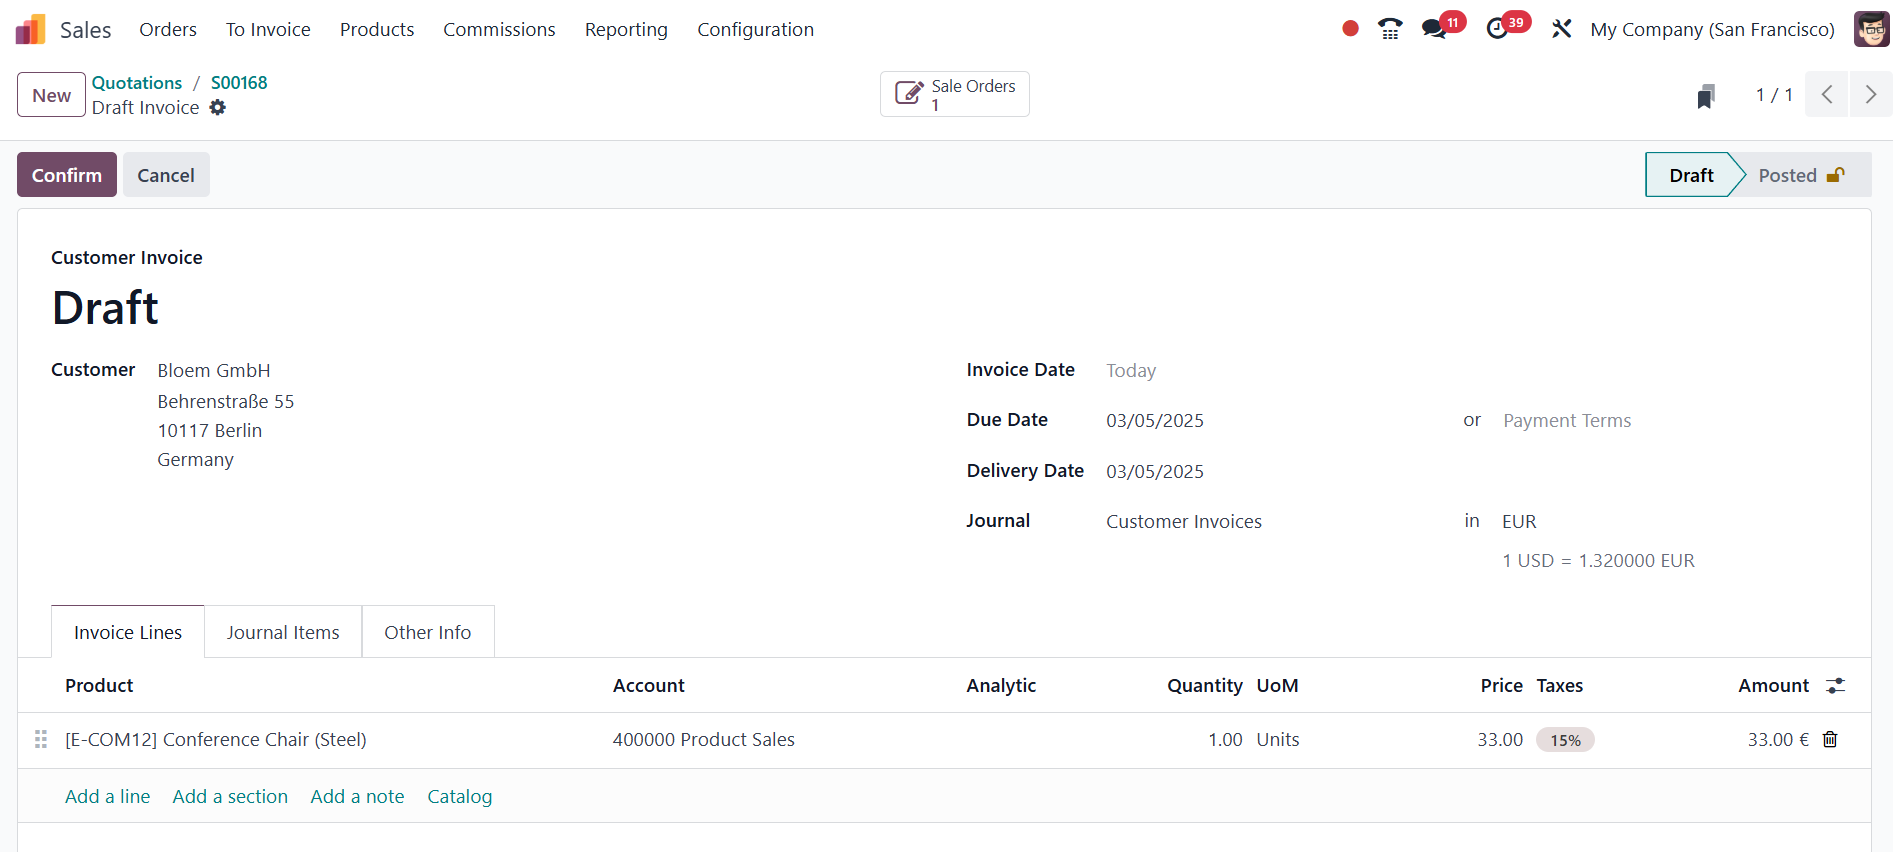The width and height of the screenshot is (1893, 852).
Task: Switch to the Journal Items tab
Action: (283, 632)
